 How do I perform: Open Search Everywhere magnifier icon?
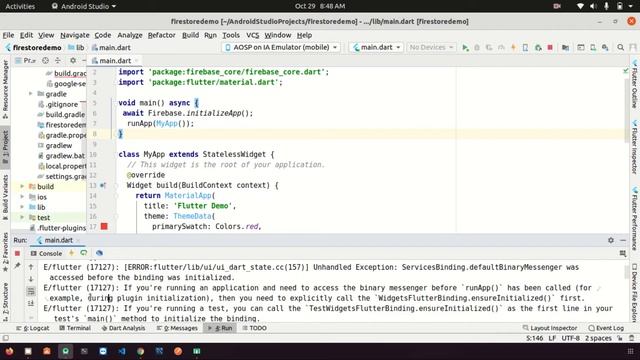pos(620,48)
